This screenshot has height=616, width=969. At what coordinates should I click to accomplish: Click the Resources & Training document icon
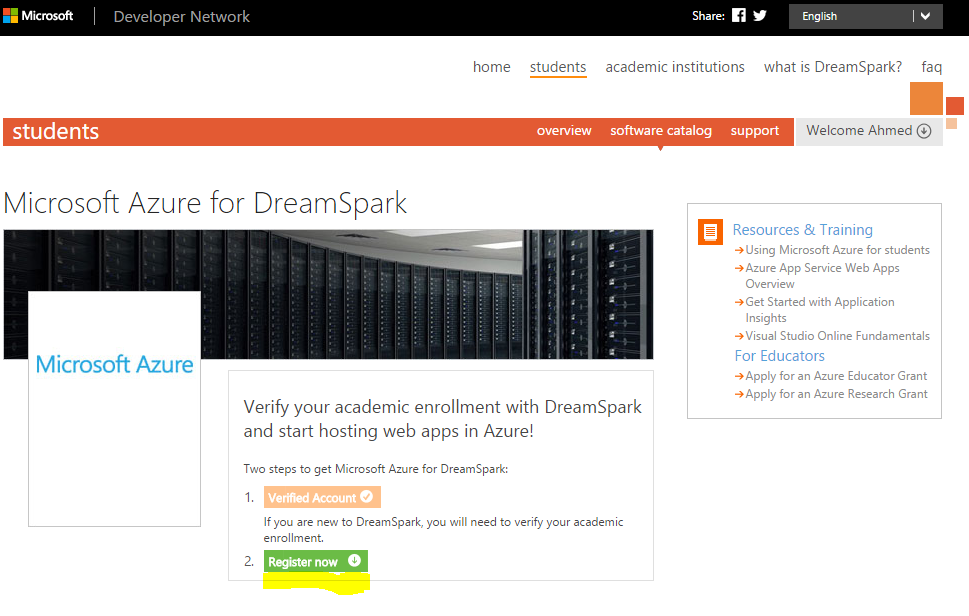(710, 232)
